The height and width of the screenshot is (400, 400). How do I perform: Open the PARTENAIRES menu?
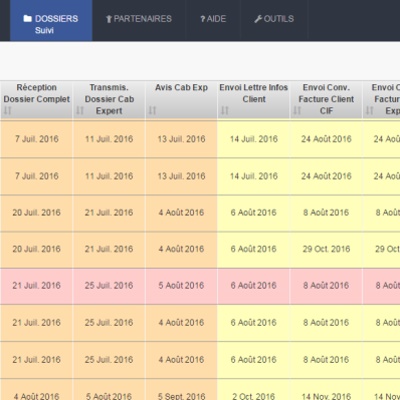point(139,19)
